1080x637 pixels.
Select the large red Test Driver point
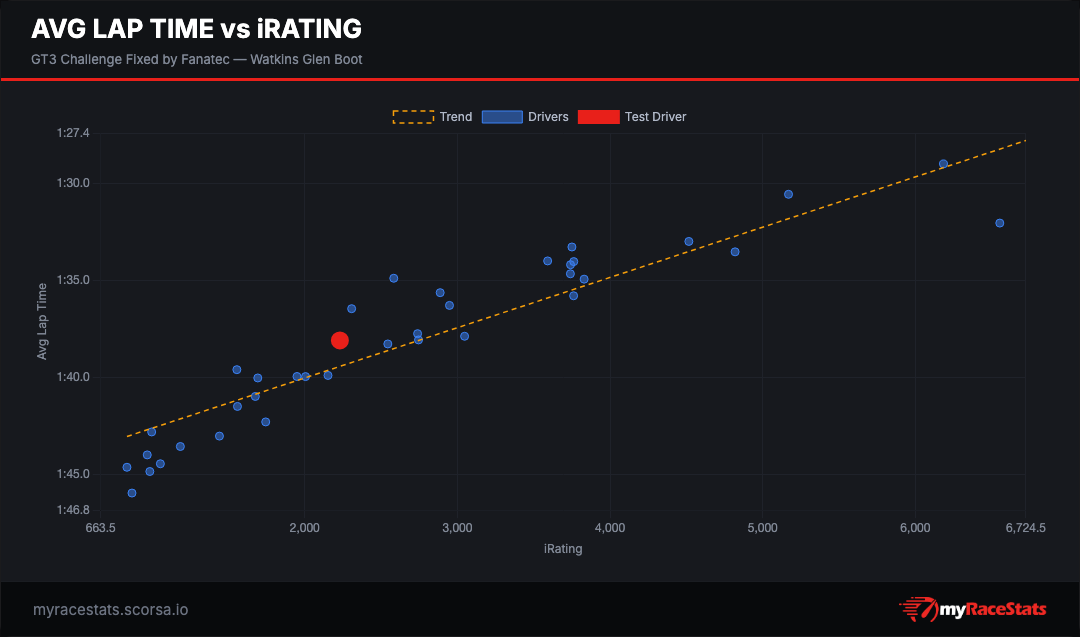pos(340,340)
